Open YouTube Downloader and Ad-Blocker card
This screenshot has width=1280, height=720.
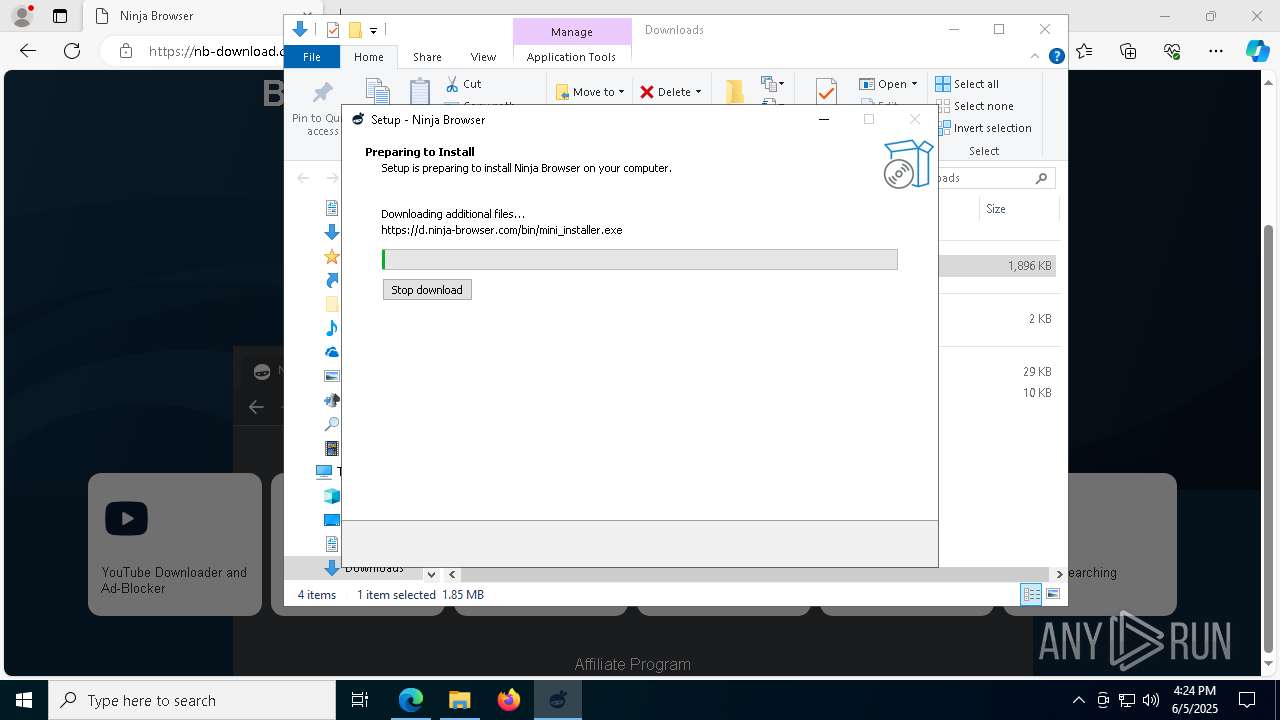175,544
